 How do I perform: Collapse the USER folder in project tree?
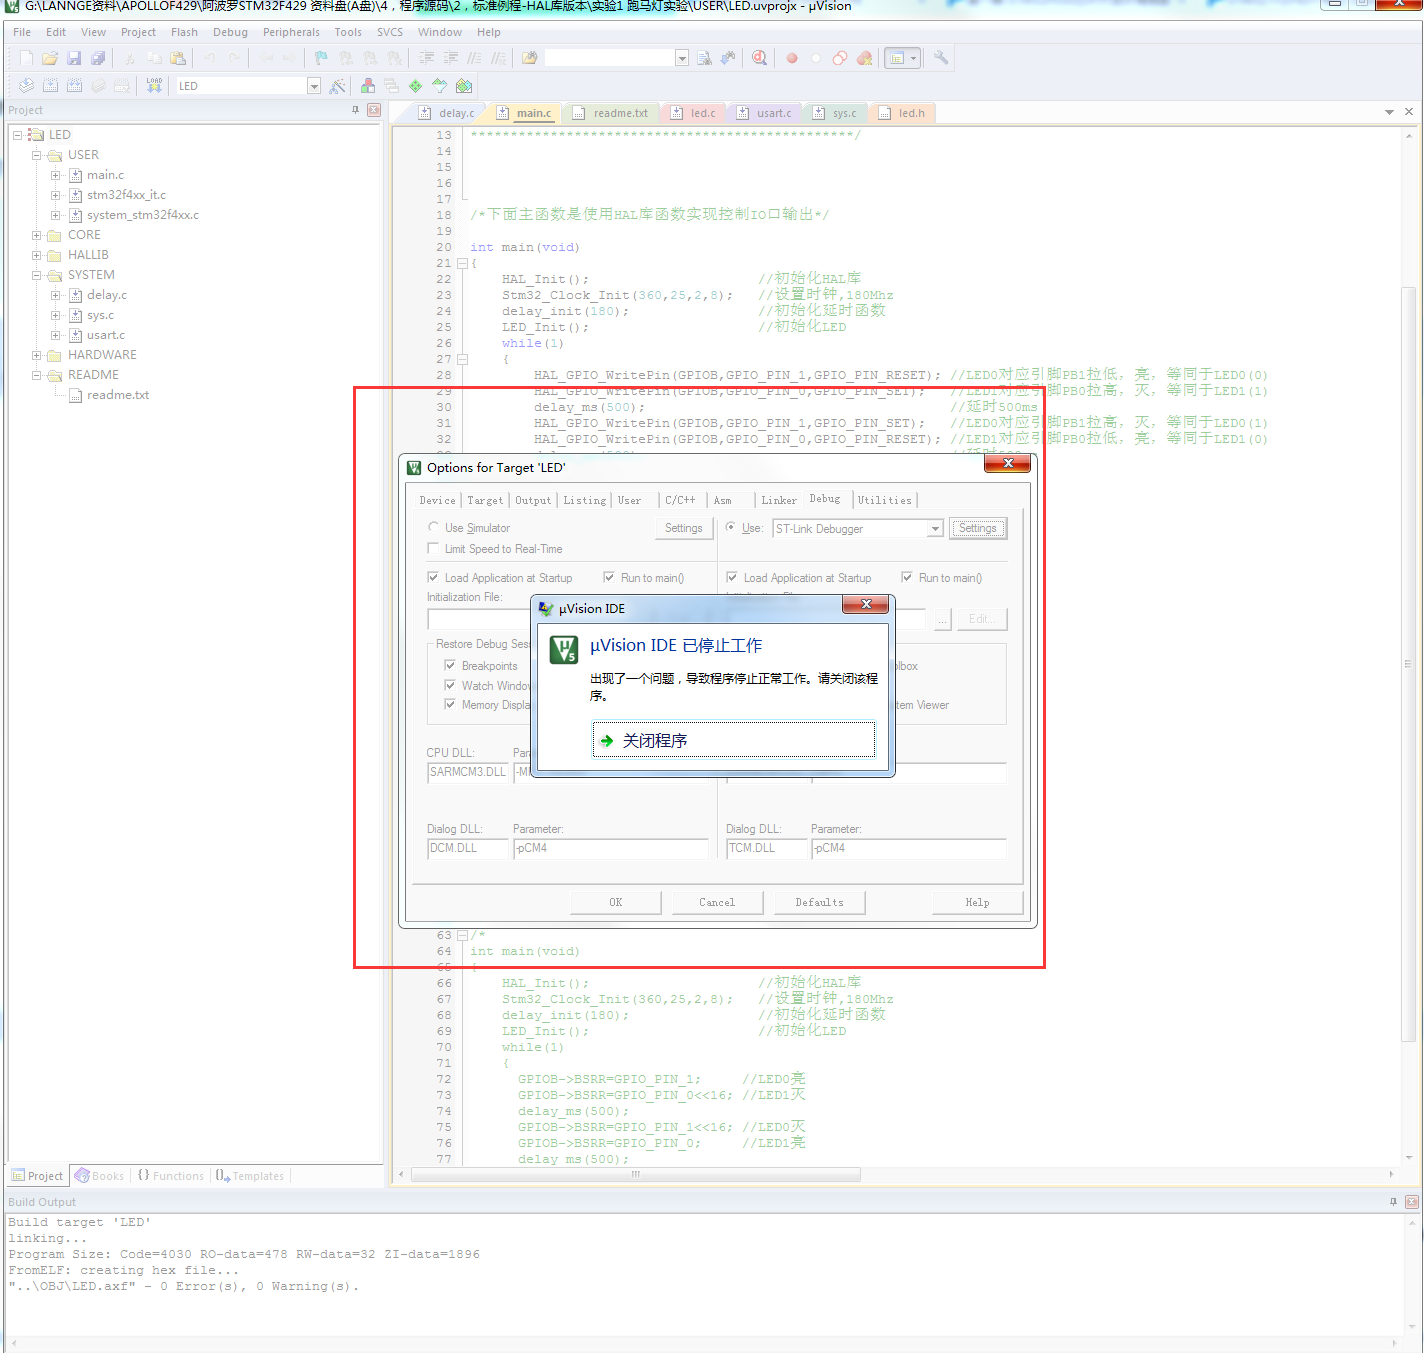37,155
